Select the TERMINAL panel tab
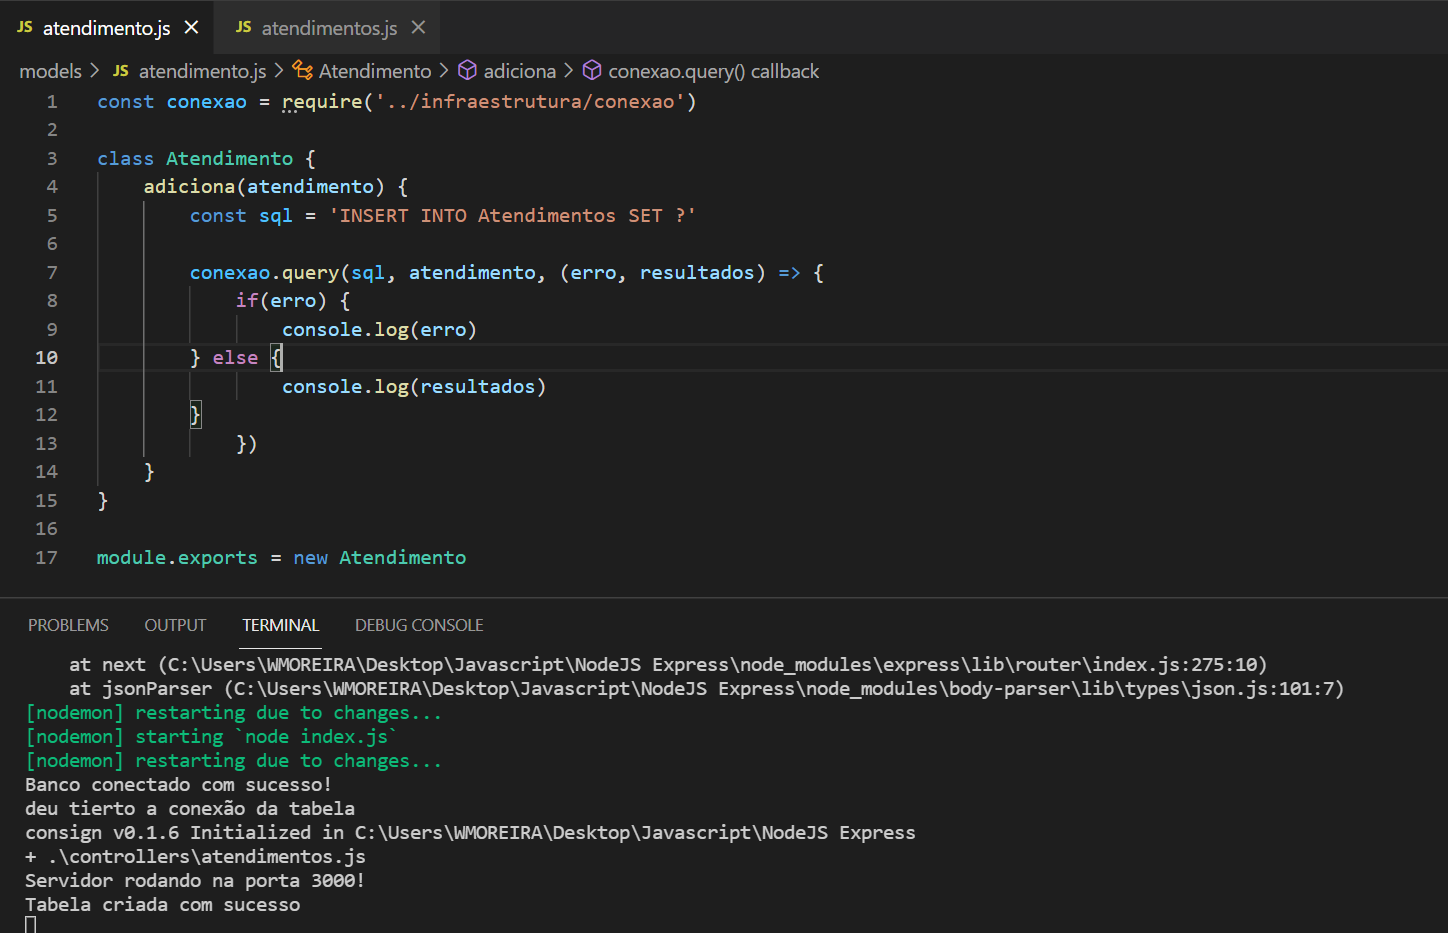This screenshot has width=1448, height=933. [280, 625]
